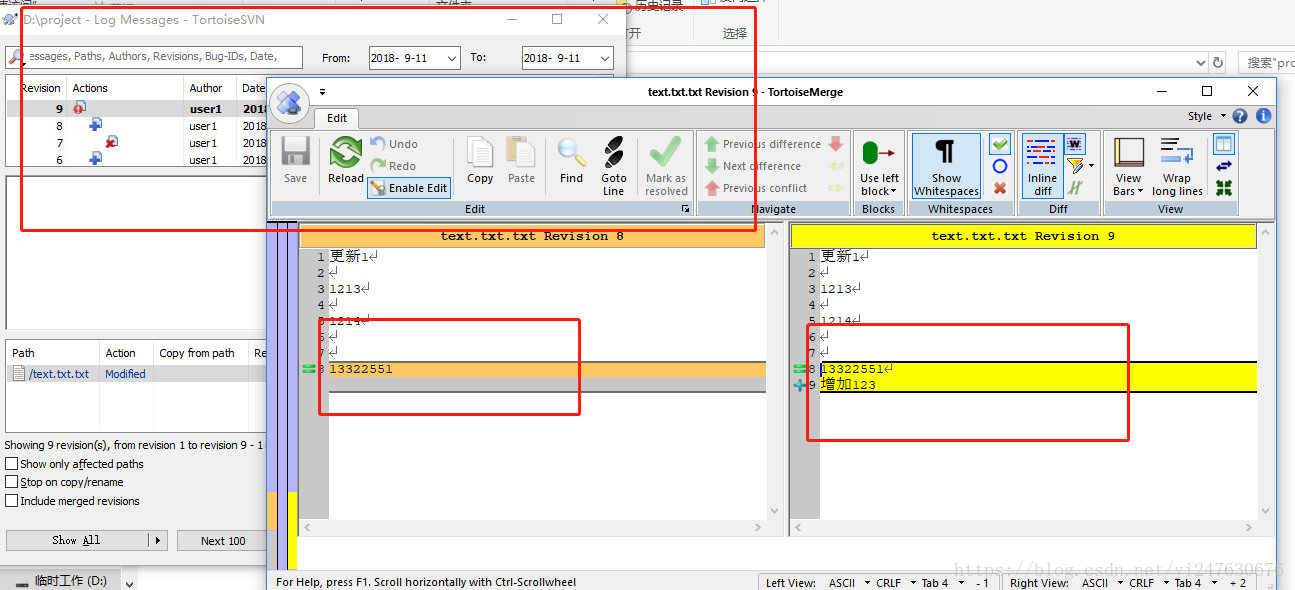Open the Left View ASCII encoding dropdown
The width and height of the screenshot is (1295, 590).
point(848,582)
